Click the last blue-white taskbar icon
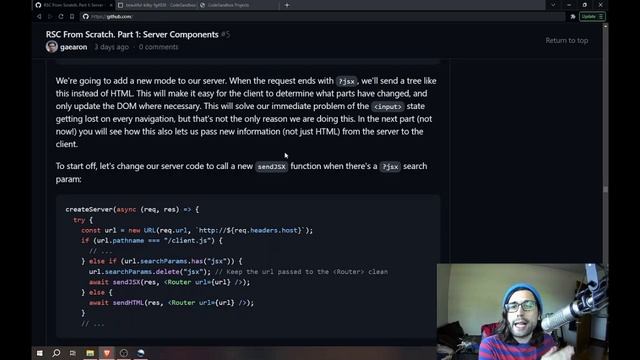The height and width of the screenshot is (360, 640). (x=141, y=353)
